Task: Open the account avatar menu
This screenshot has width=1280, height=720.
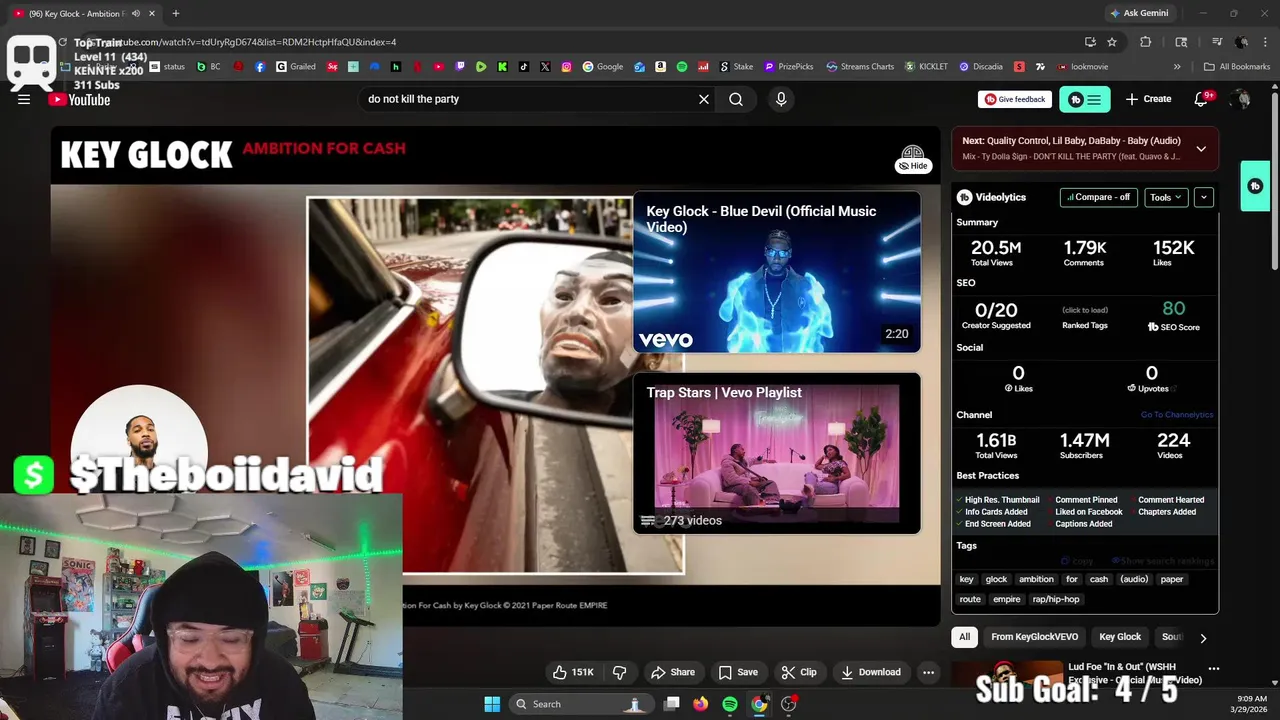Action: (x=1241, y=99)
